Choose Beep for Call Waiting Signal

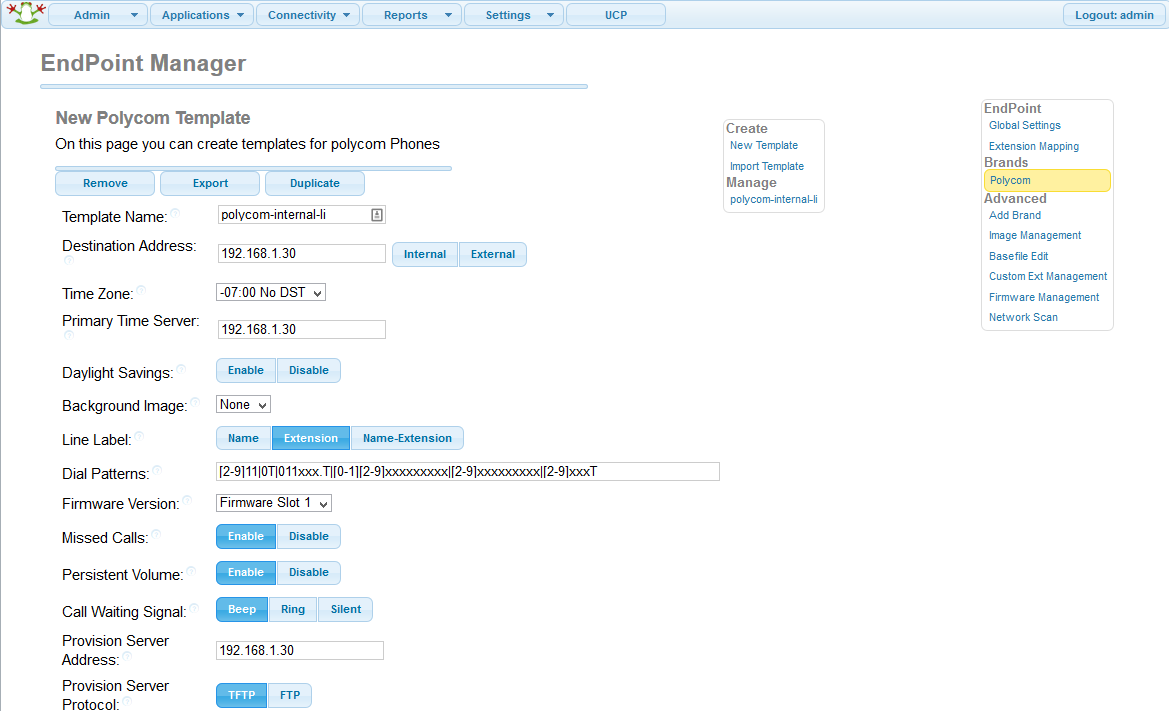point(242,610)
